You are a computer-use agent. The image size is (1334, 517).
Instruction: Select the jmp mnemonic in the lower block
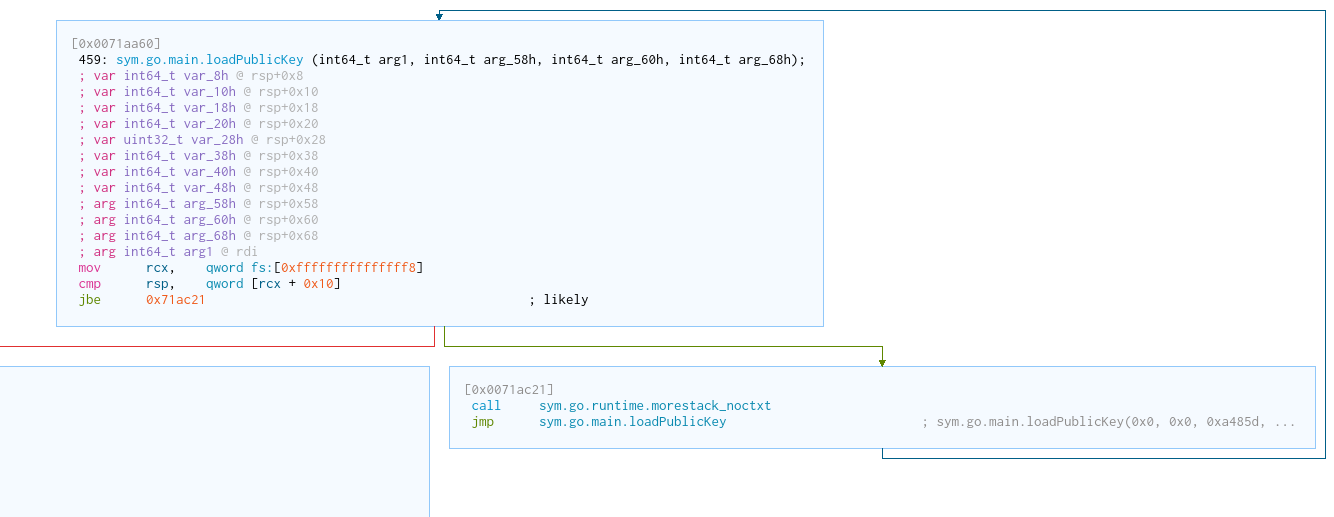pyautogui.click(x=482, y=422)
